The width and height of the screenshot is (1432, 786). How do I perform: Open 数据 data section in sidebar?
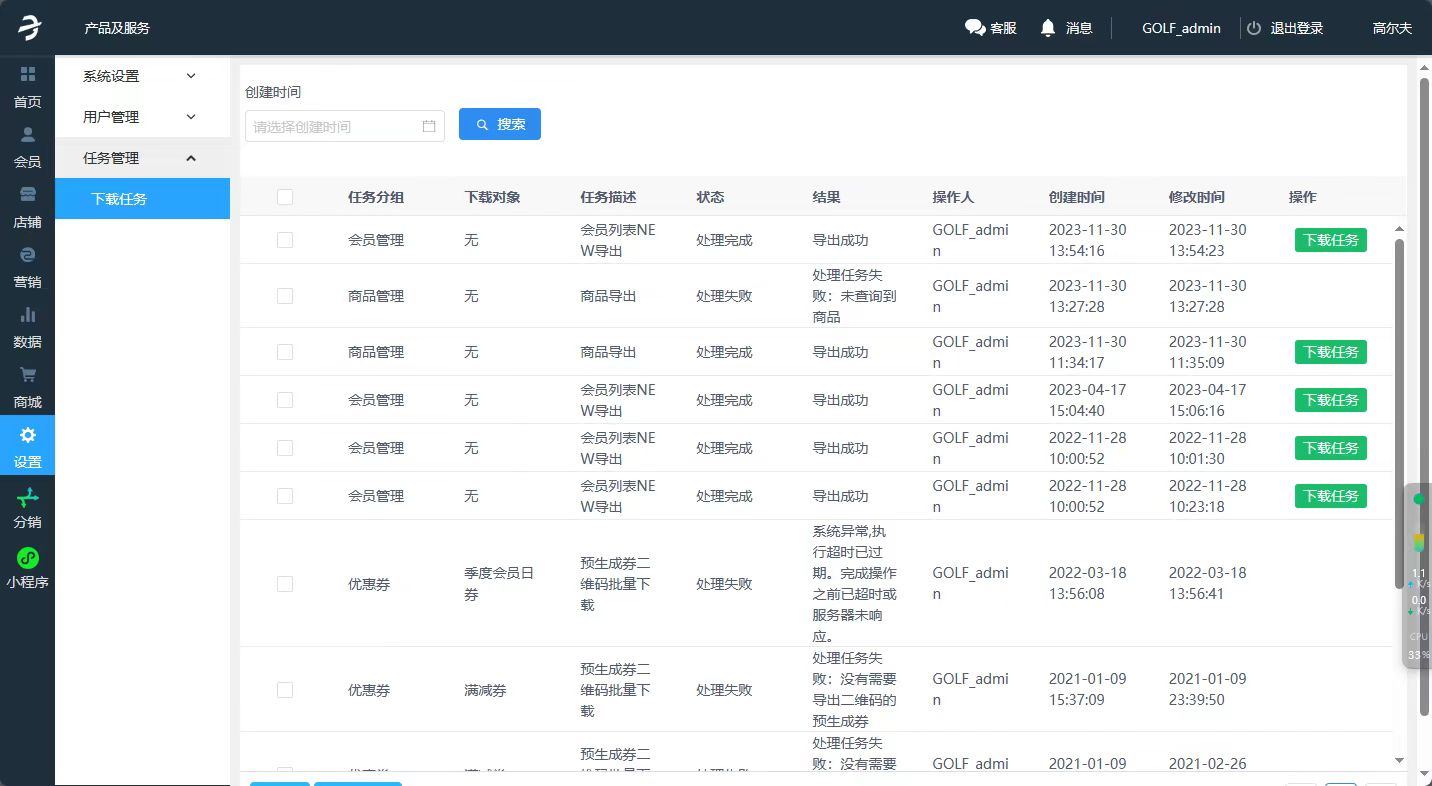[27, 327]
